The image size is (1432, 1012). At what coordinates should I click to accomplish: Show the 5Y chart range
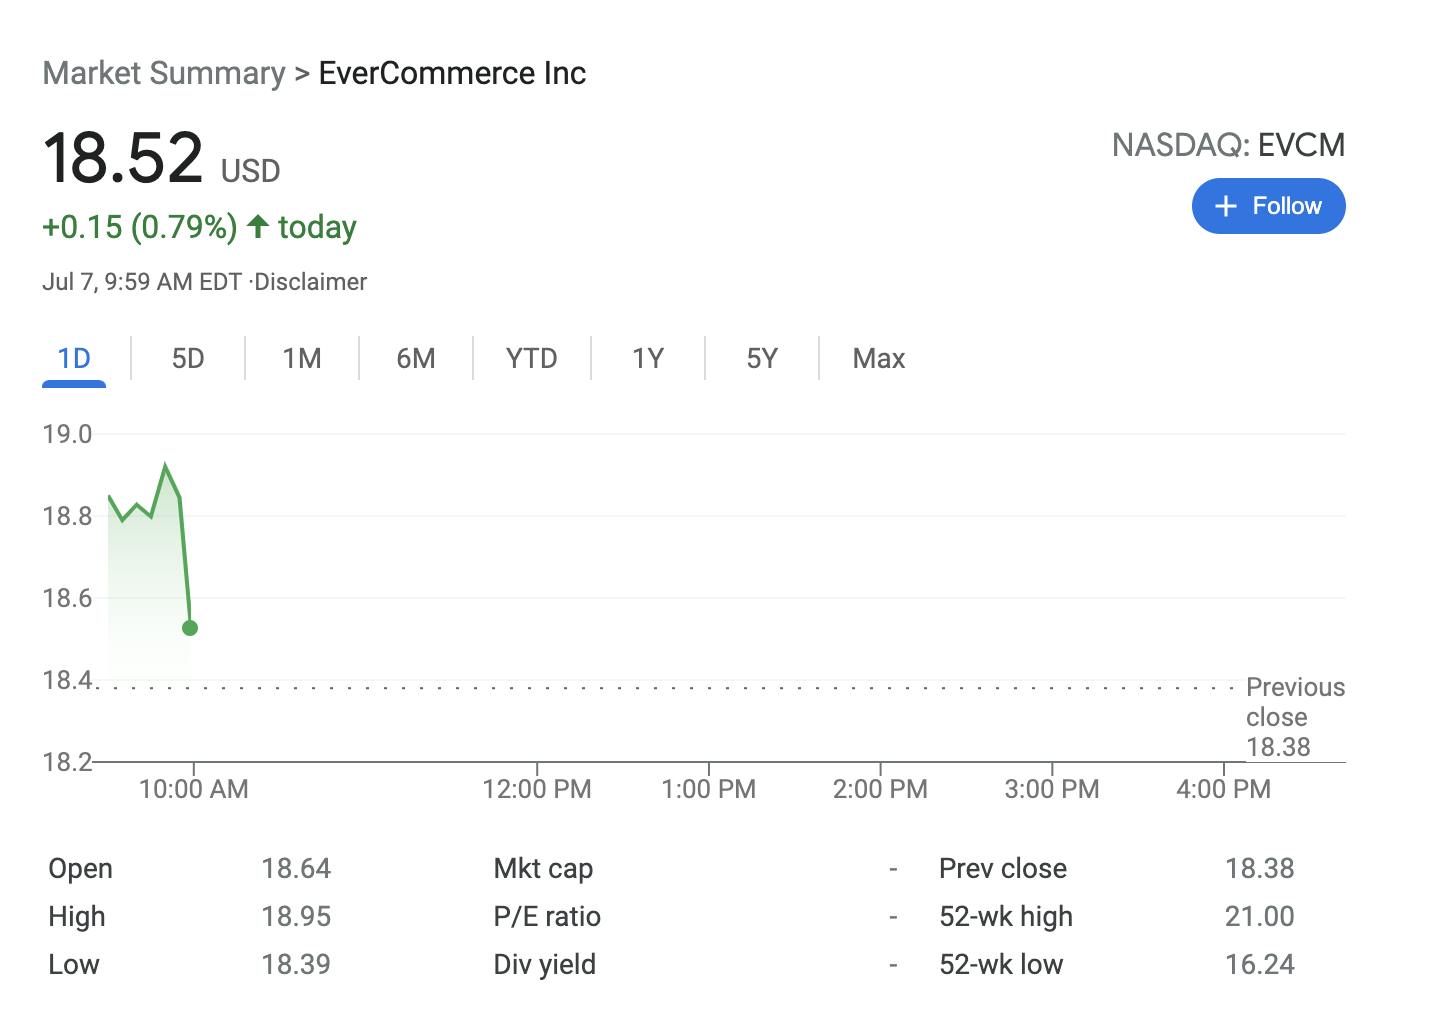pos(761,358)
